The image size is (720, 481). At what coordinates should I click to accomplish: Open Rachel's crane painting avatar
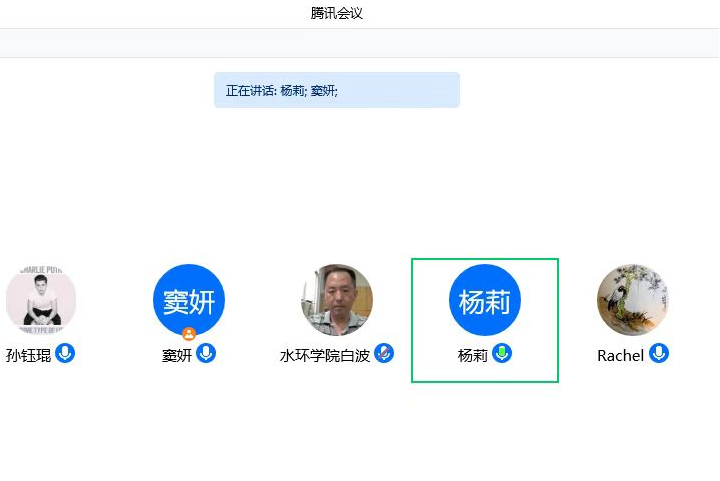coord(633,299)
